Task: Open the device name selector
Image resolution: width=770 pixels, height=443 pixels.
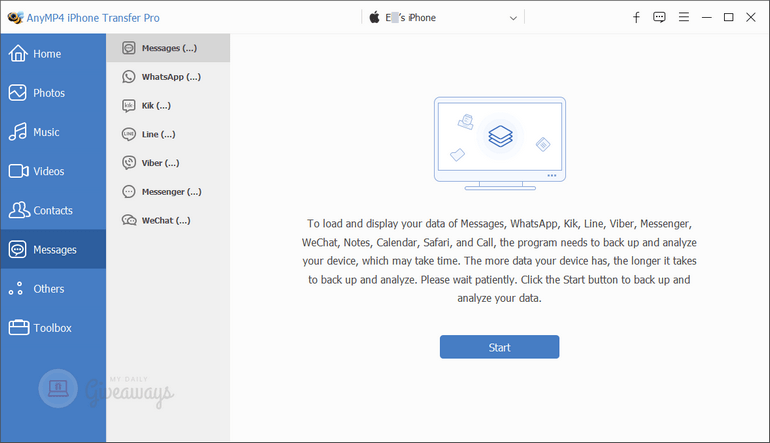Action: [443, 18]
